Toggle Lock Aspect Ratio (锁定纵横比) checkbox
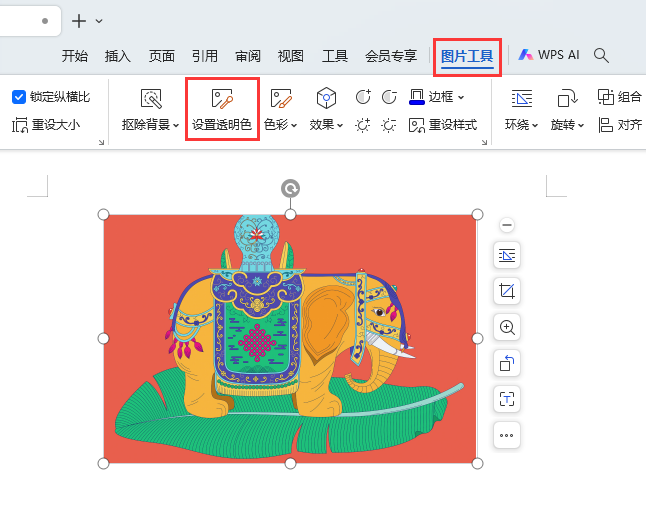This screenshot has height=527, width=646. click(19, 97)
